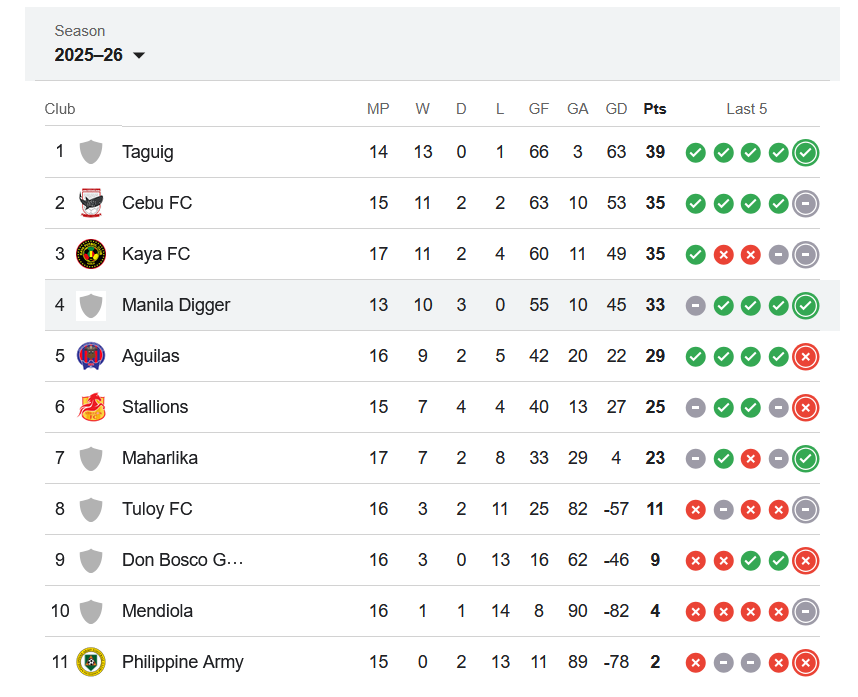Click the Aguilas club crest icon
858x697 pixels.
[91, 356]
